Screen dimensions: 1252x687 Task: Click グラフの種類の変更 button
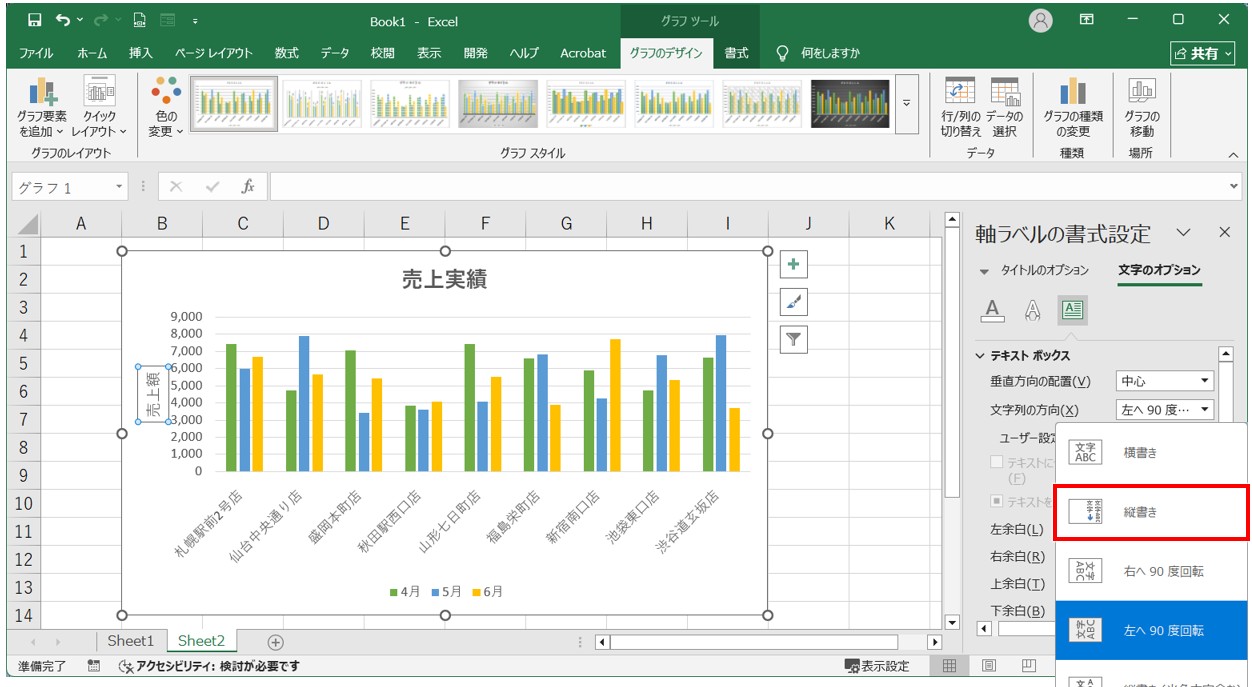pos(1073,108)
